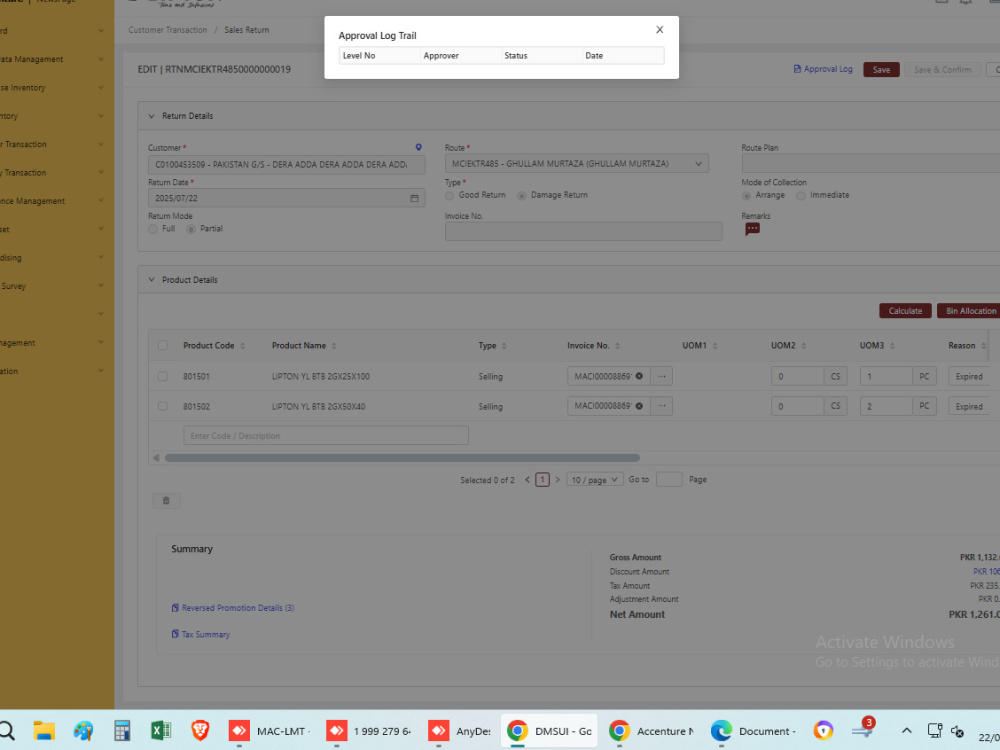
Task: Sort by Product Name column arrows
Action: [334, 346]
